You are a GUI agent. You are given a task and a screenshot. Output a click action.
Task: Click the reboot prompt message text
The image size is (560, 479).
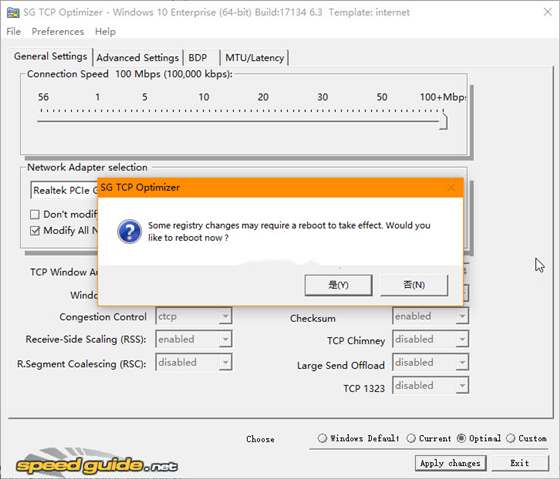289,231
